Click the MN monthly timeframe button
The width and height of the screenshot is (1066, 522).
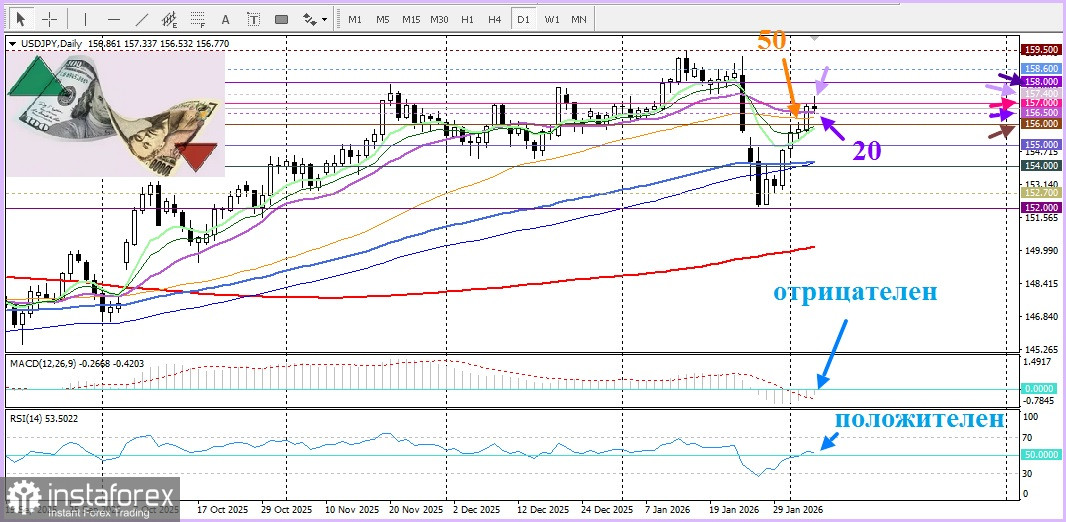point(579,19)
